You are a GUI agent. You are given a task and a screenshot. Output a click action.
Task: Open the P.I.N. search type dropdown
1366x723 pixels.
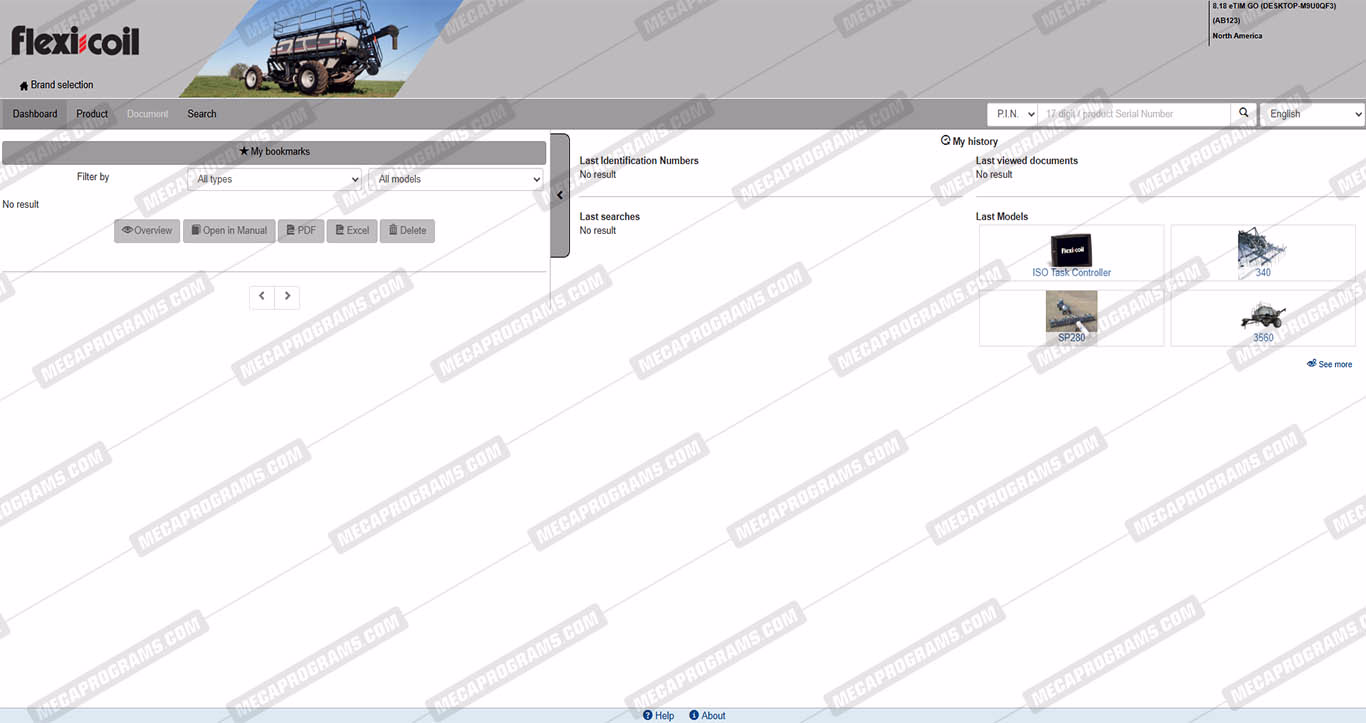click(x=1013, y=114)
